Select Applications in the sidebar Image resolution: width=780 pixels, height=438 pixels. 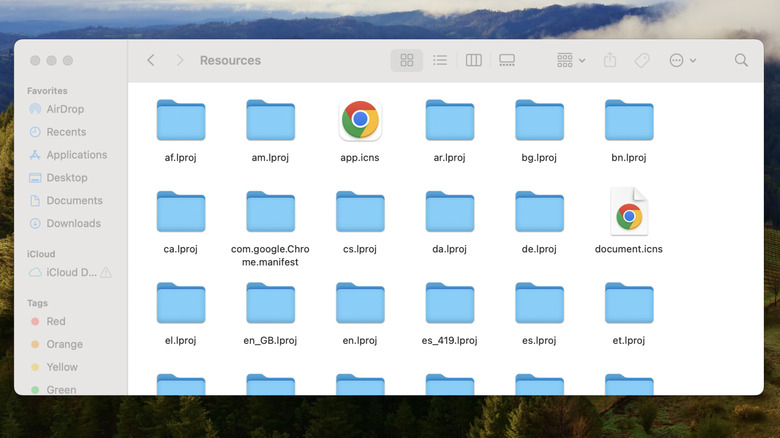pos(76,155)
